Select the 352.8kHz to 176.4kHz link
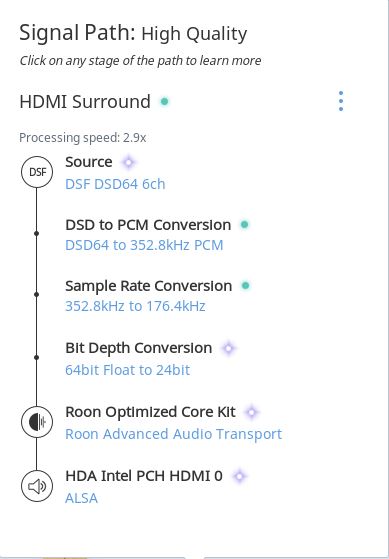This screenshot has height=559, width=389. click(x=135, y=306)
